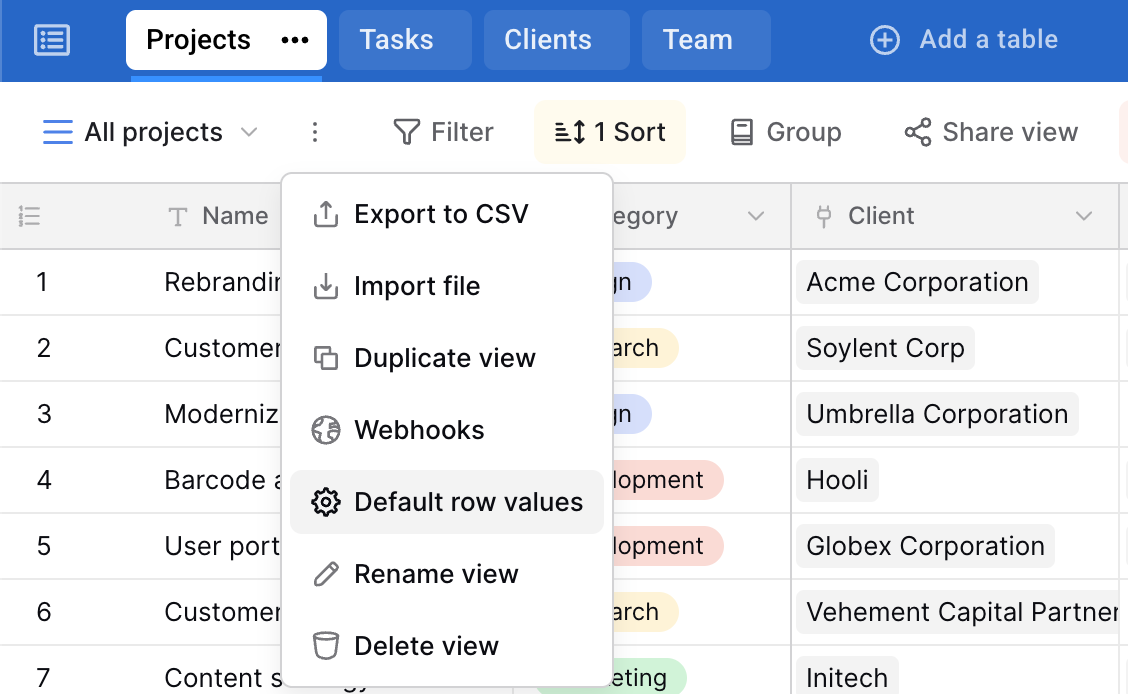Click the User portal name cell in row 5
The image size is (1128, 694).
(222, 546)
